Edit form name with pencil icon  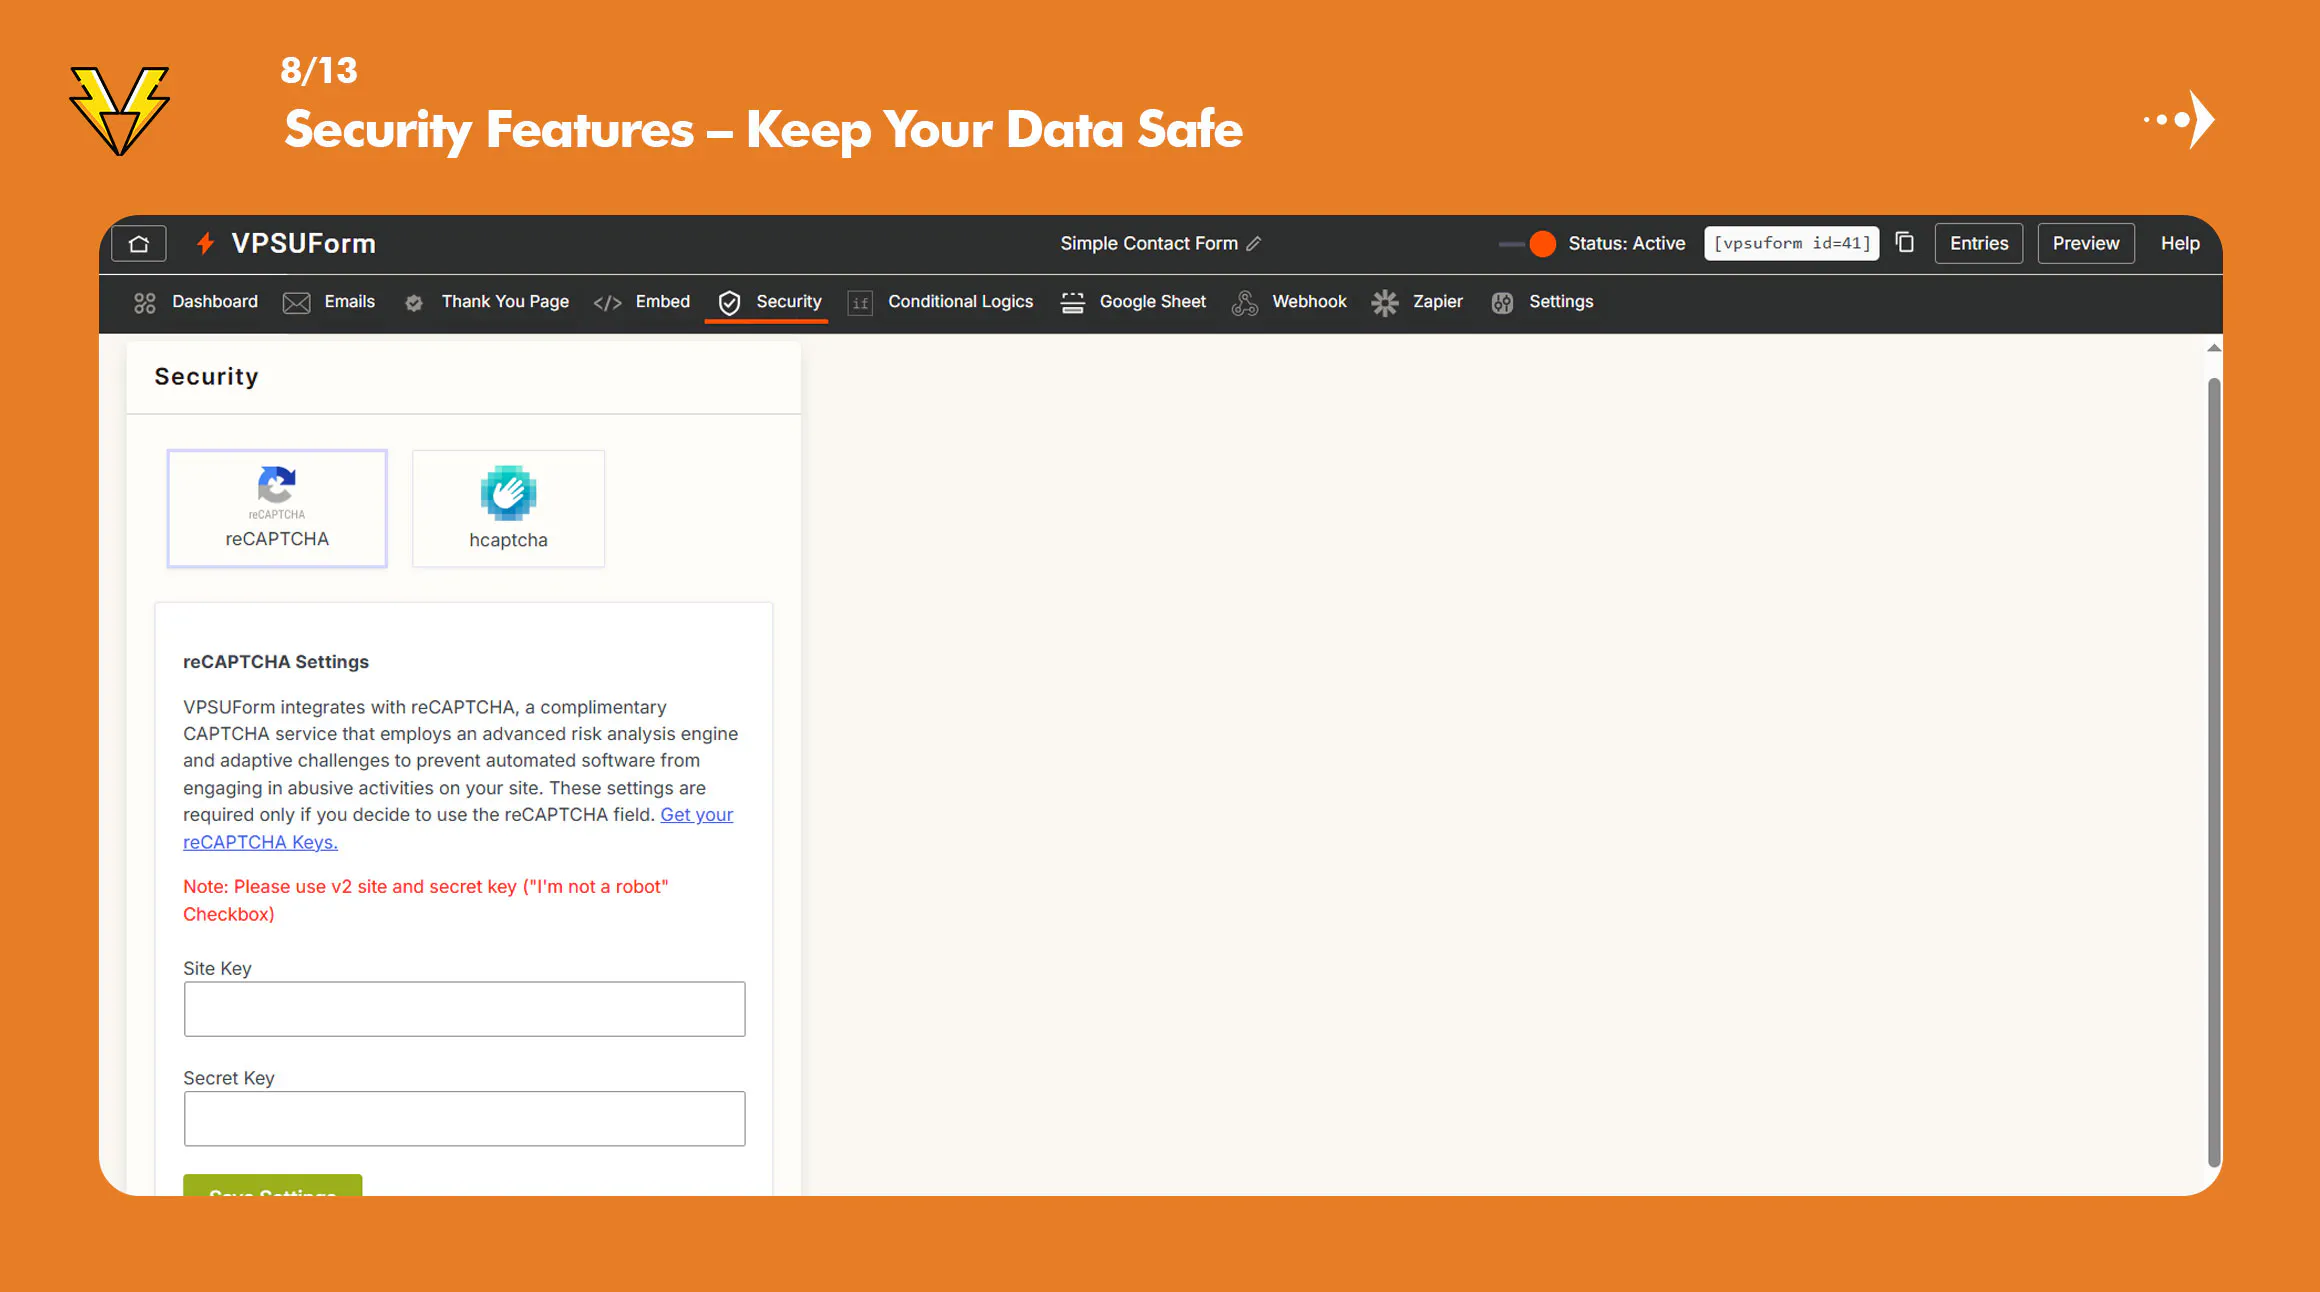[x=1254, y=244]
